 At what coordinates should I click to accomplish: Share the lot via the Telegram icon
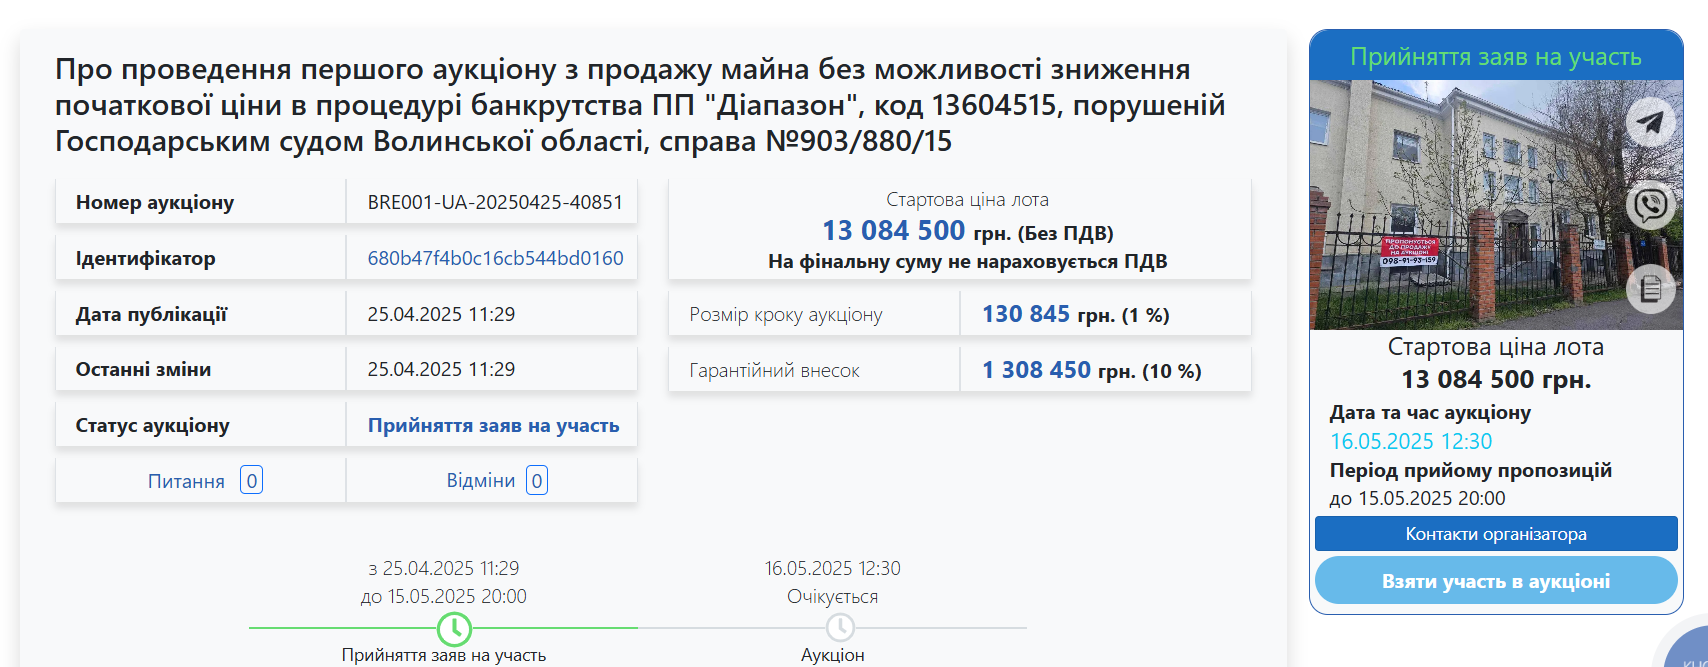point(1650,123)
